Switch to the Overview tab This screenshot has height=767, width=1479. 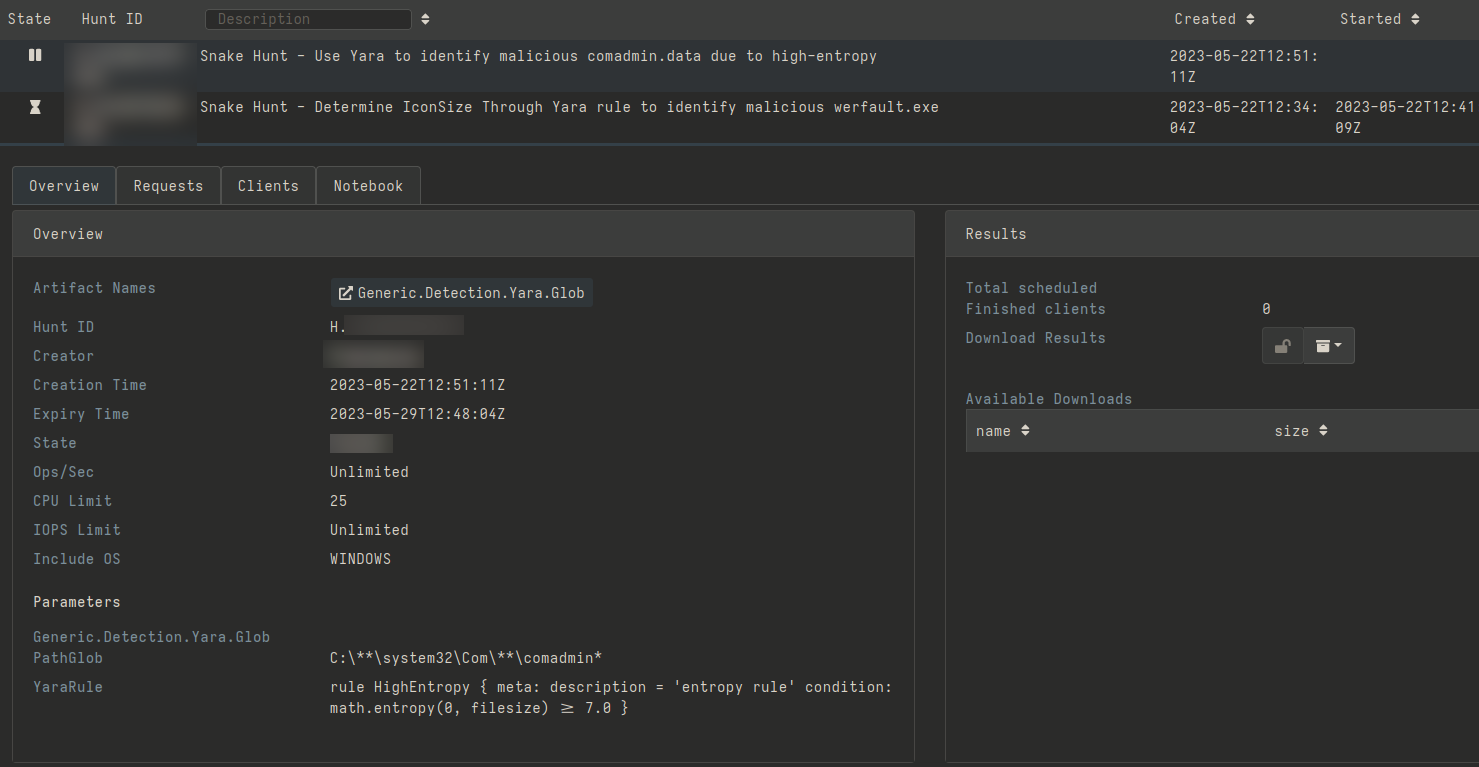coord(64,186)
